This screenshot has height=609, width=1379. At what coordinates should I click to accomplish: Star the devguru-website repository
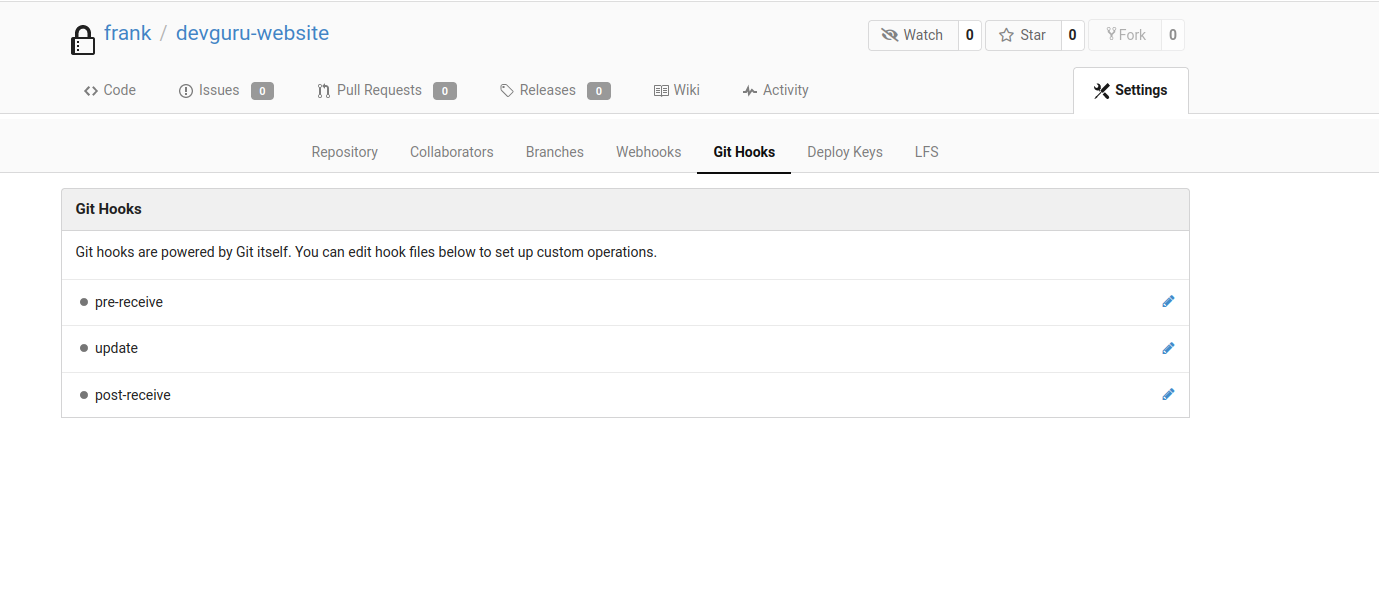tap(1022, 35)
